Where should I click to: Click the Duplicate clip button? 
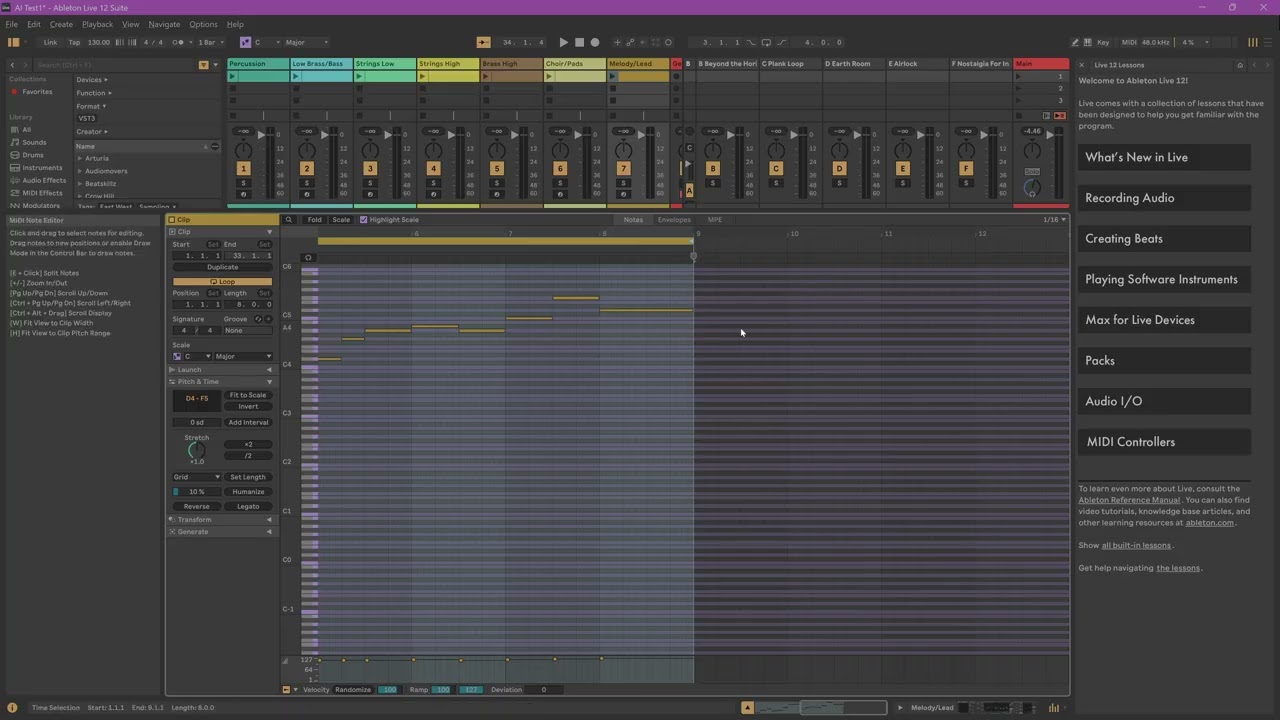click(222, 267)
